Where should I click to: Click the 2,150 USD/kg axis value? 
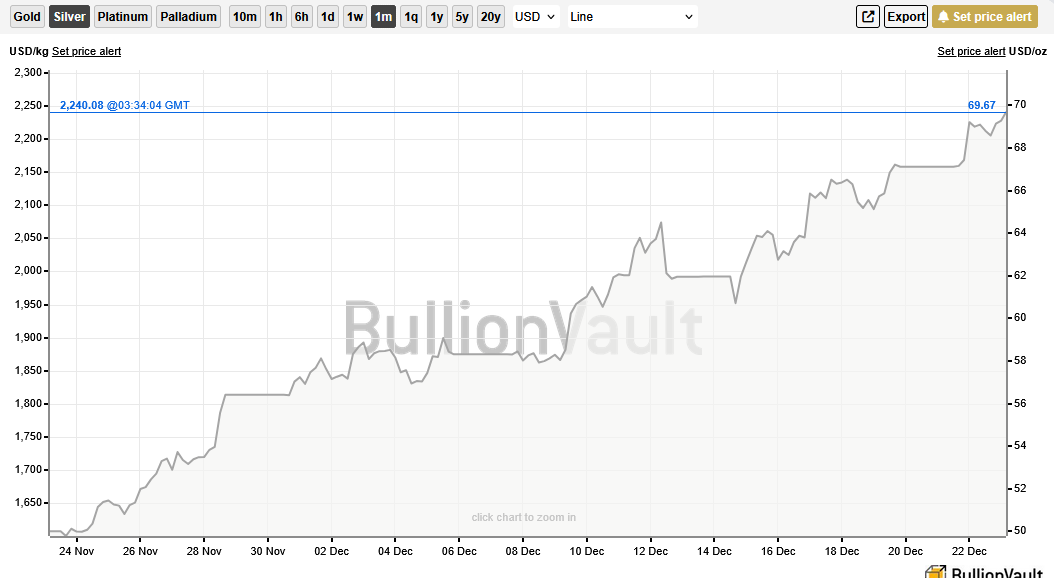[x=28, y=171]
